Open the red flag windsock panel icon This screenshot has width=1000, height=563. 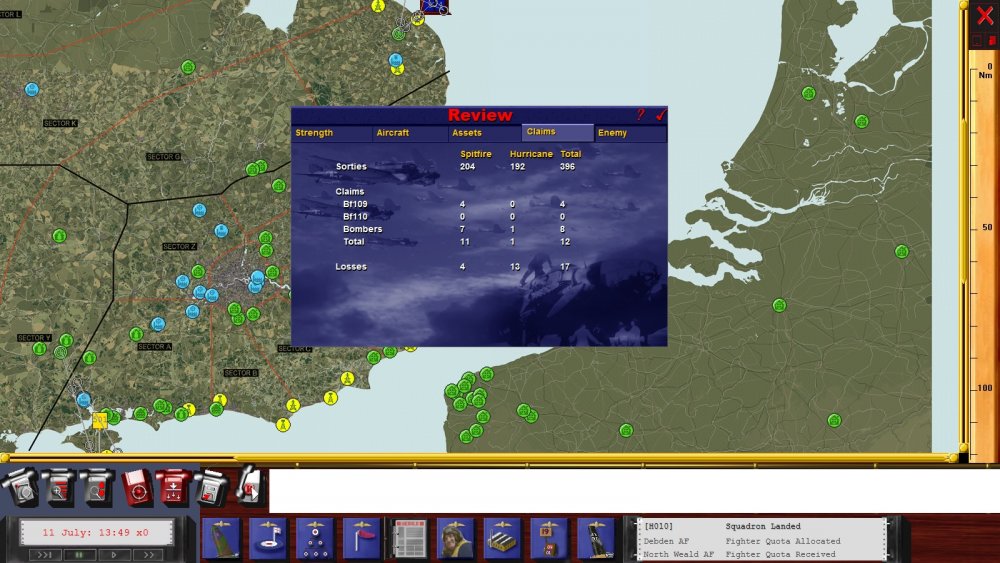tap(362, 539)
